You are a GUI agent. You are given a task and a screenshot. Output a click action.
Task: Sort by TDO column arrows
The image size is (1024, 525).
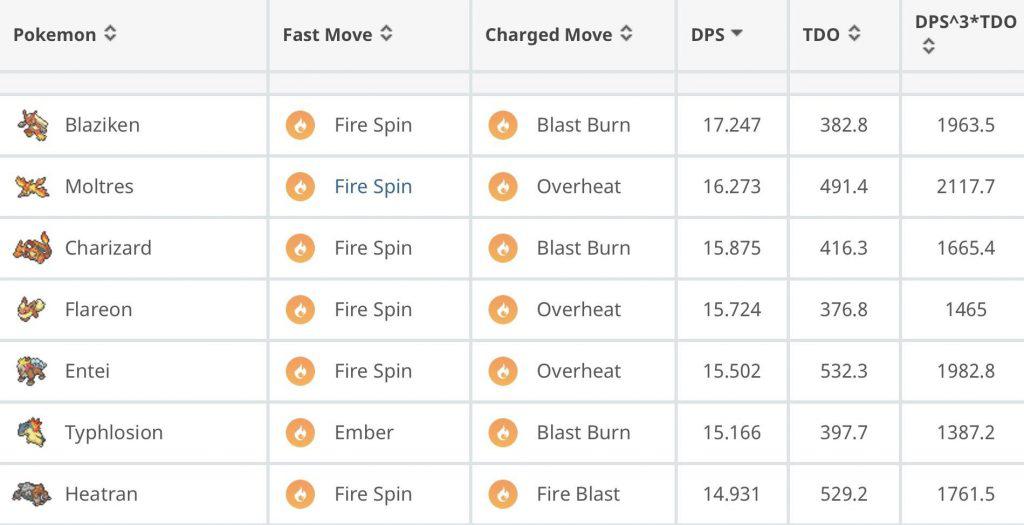pyautogui.click(x=854, y=34)
